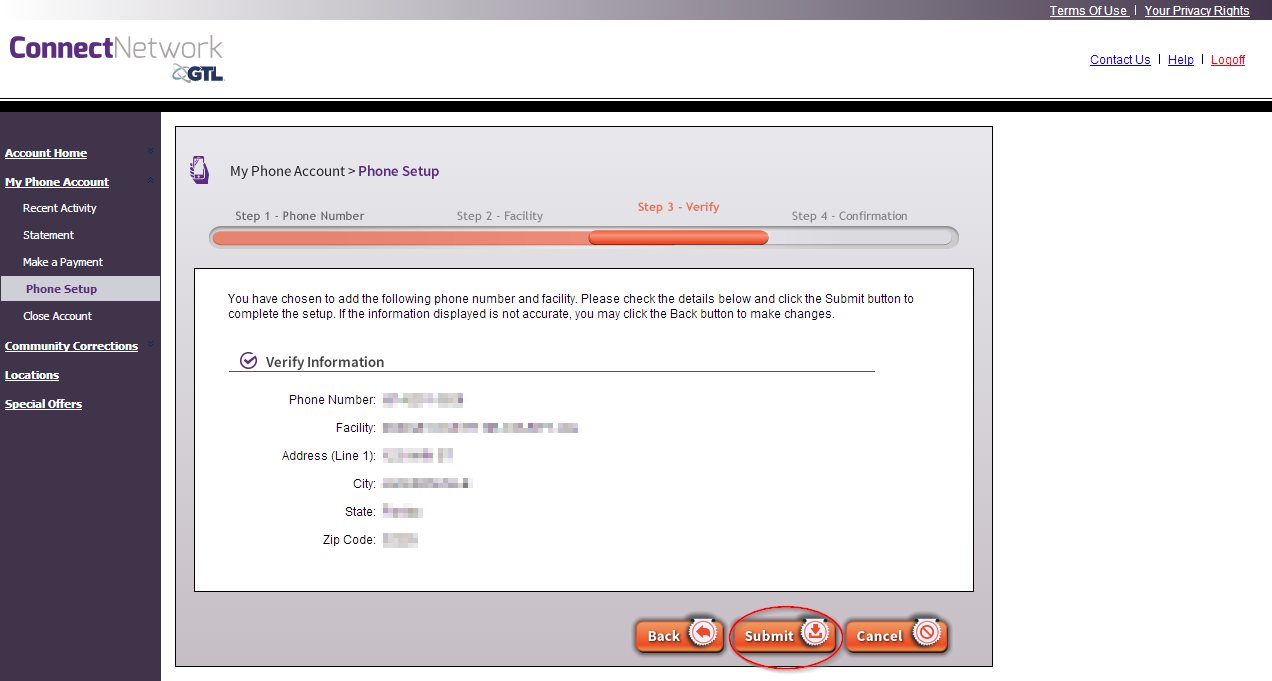
Task: Click the My Phone Account breadcrumb text
Action: (287, 171)
